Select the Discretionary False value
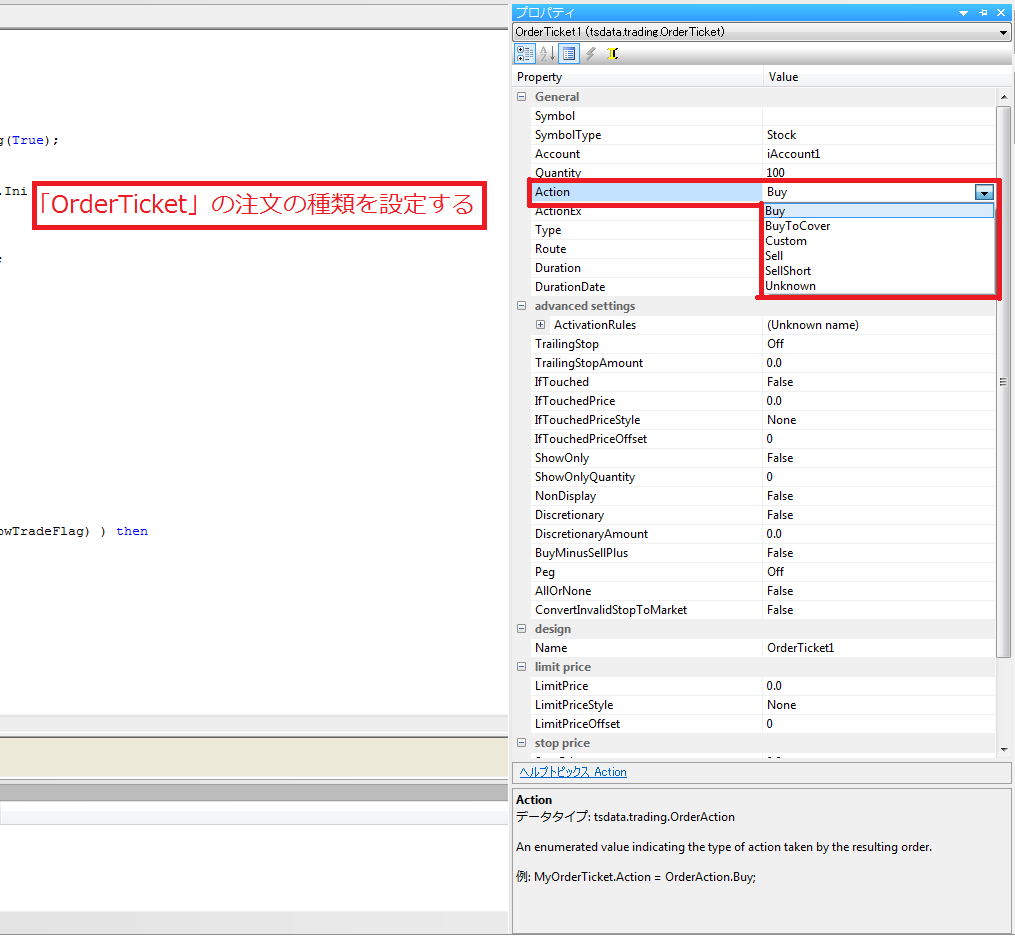Image resolution: width=1015 pixels, height=936 pixels. click(x=879, y=515)
